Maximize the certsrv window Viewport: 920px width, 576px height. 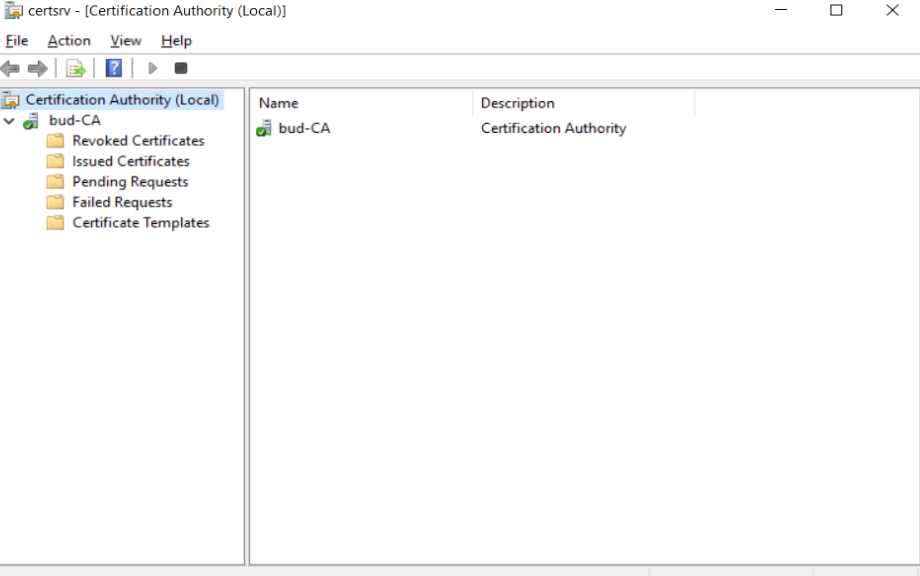coord(836,10)
